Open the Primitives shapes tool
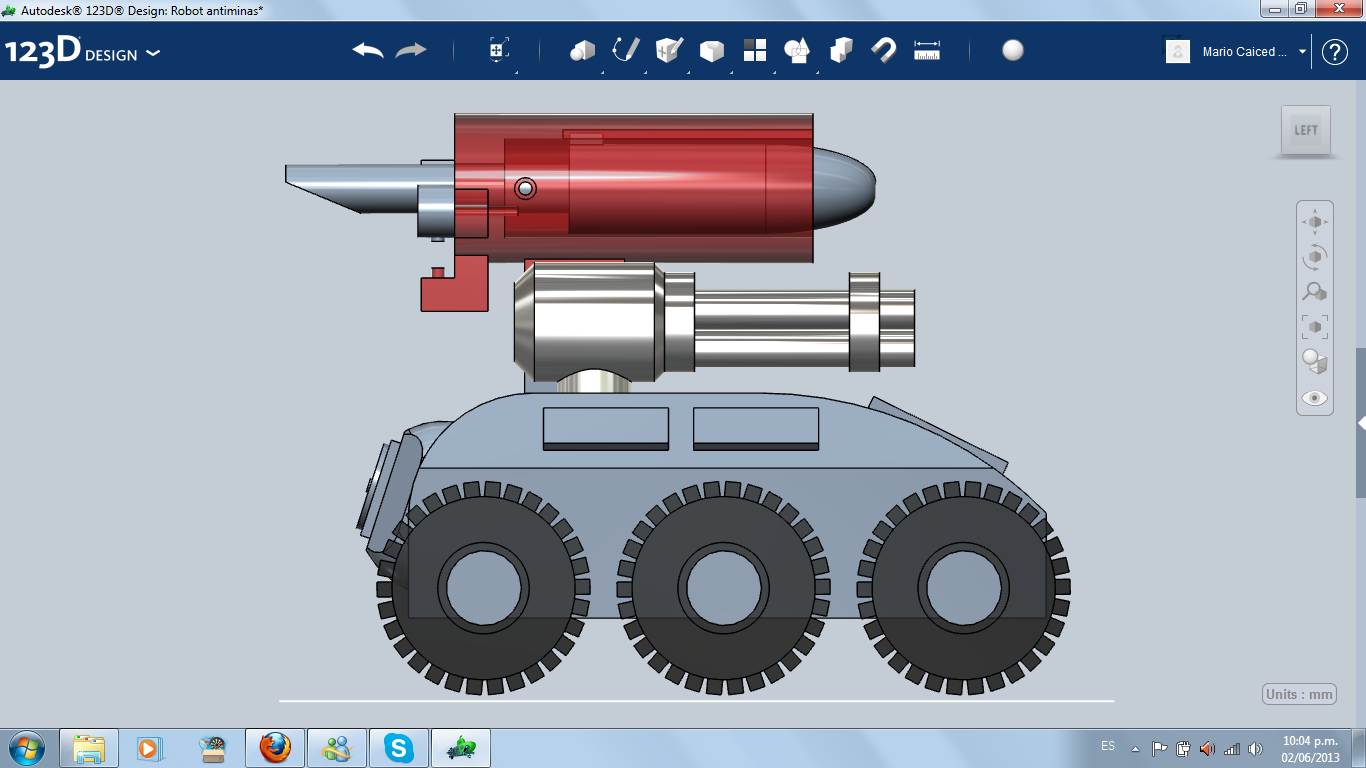This screenshot has width=1366, height=768. (582, 50)
